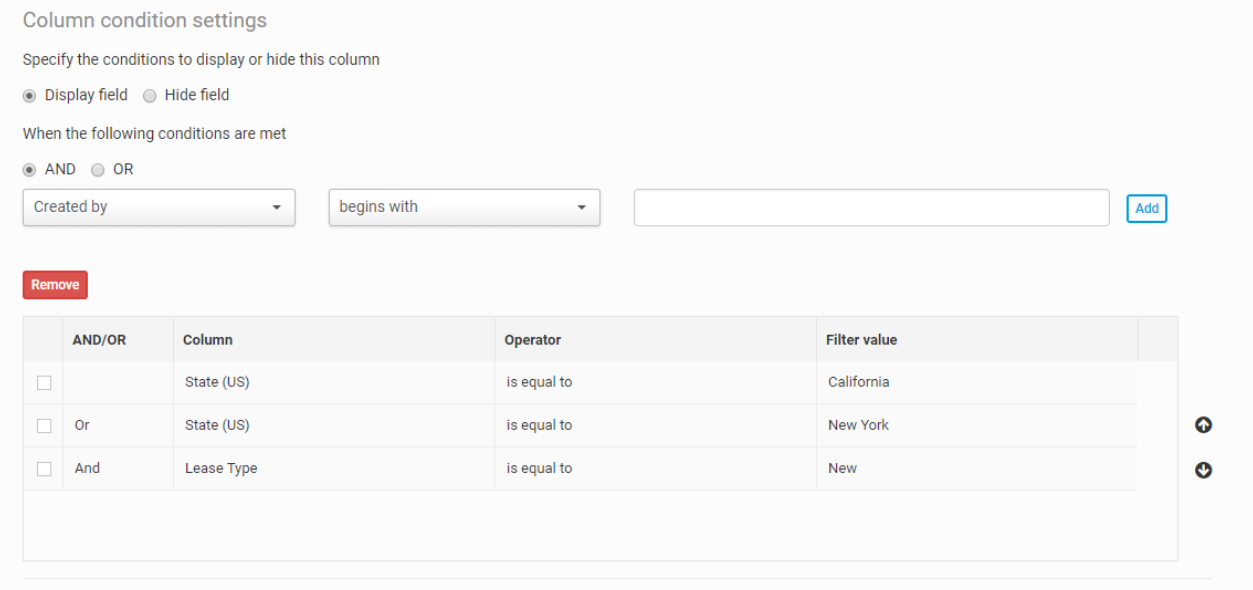Click the filter value text input

(871, 208)
